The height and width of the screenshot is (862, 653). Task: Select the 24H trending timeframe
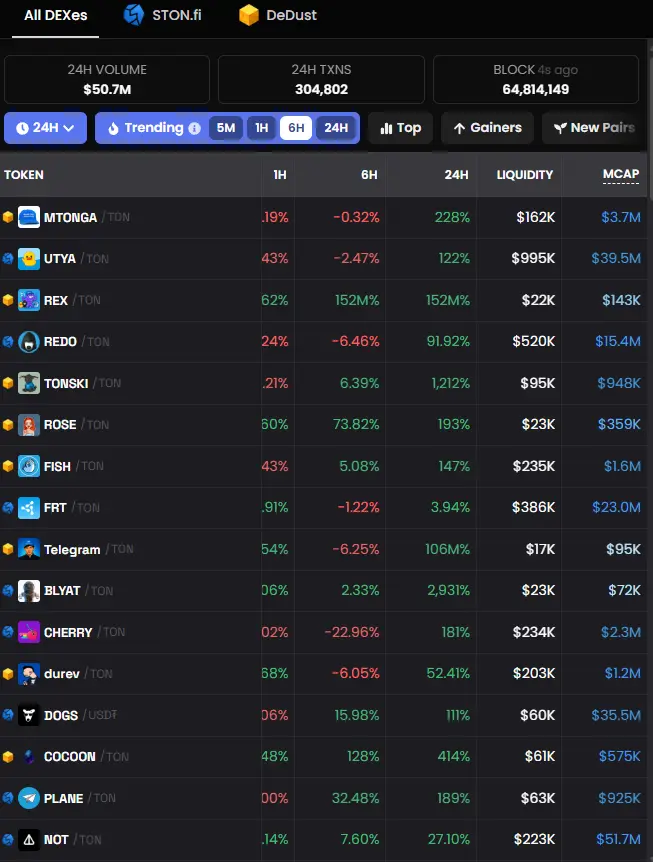pos(336,128)
